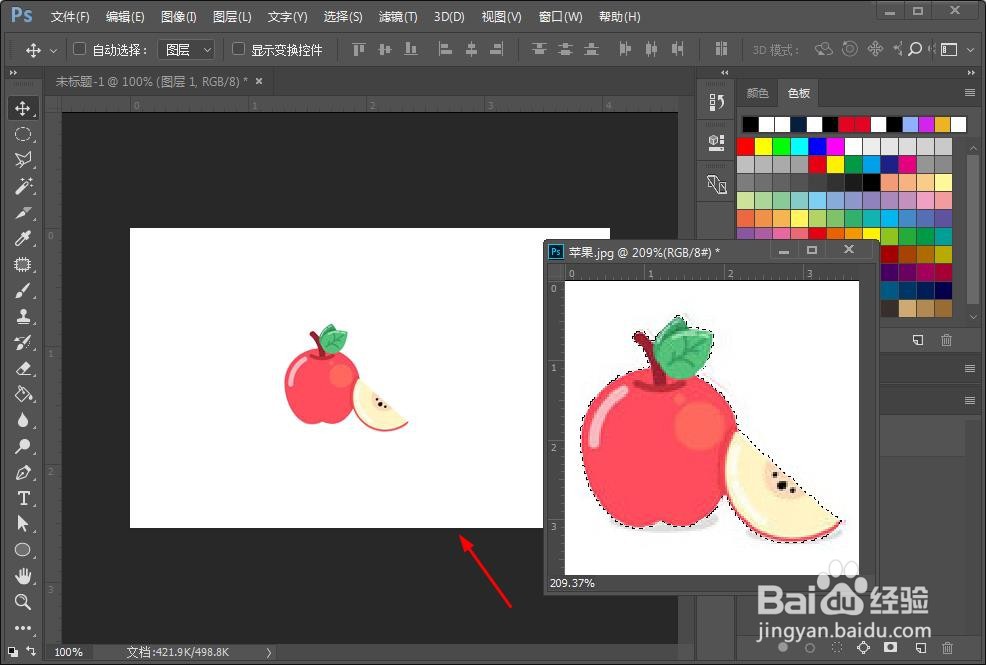The width and height of the screenshot is (986, 665).
Task: Pick the yellow swatch in first color row
Action: point(763,146)
